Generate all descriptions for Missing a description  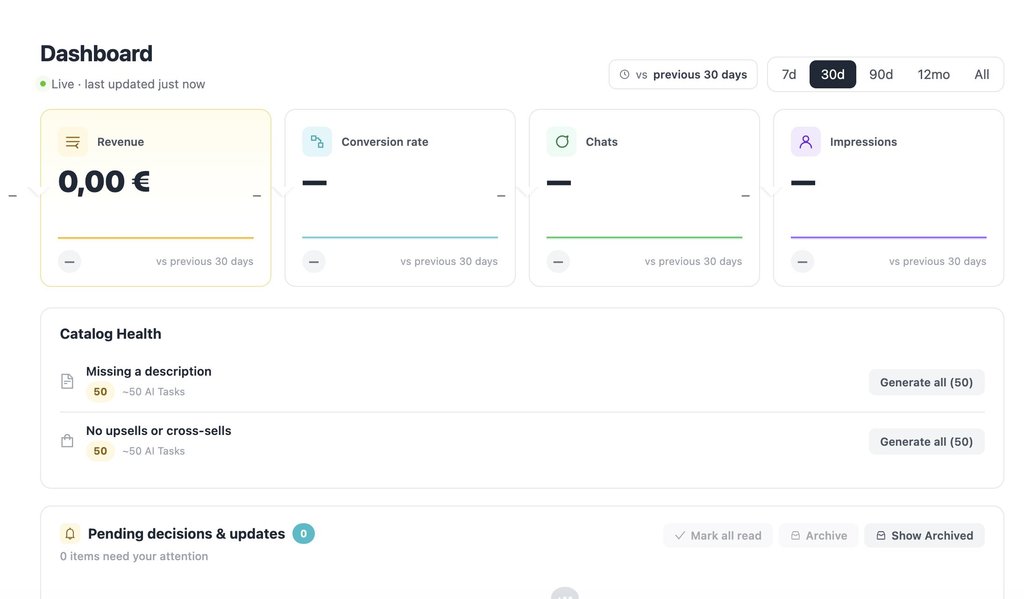click(926, 382)
